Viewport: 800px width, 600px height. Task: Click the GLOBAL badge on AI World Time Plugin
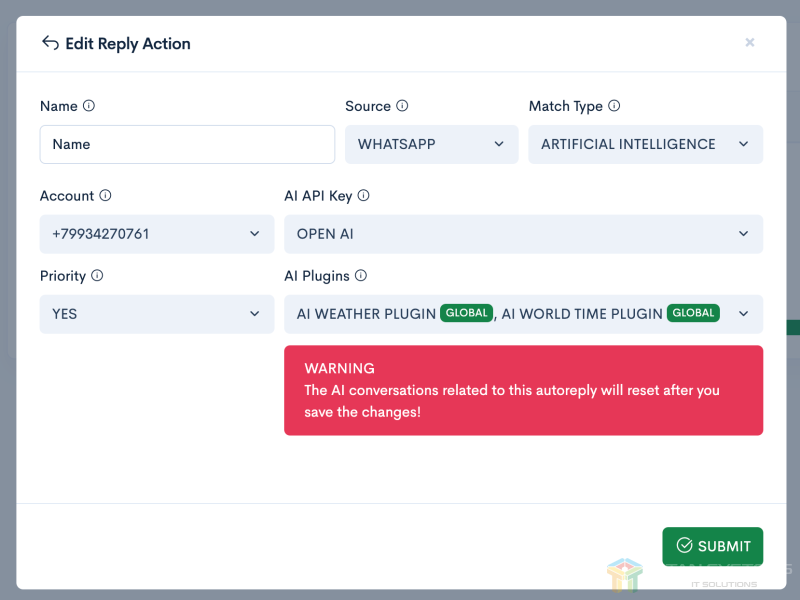coord(693,313)
